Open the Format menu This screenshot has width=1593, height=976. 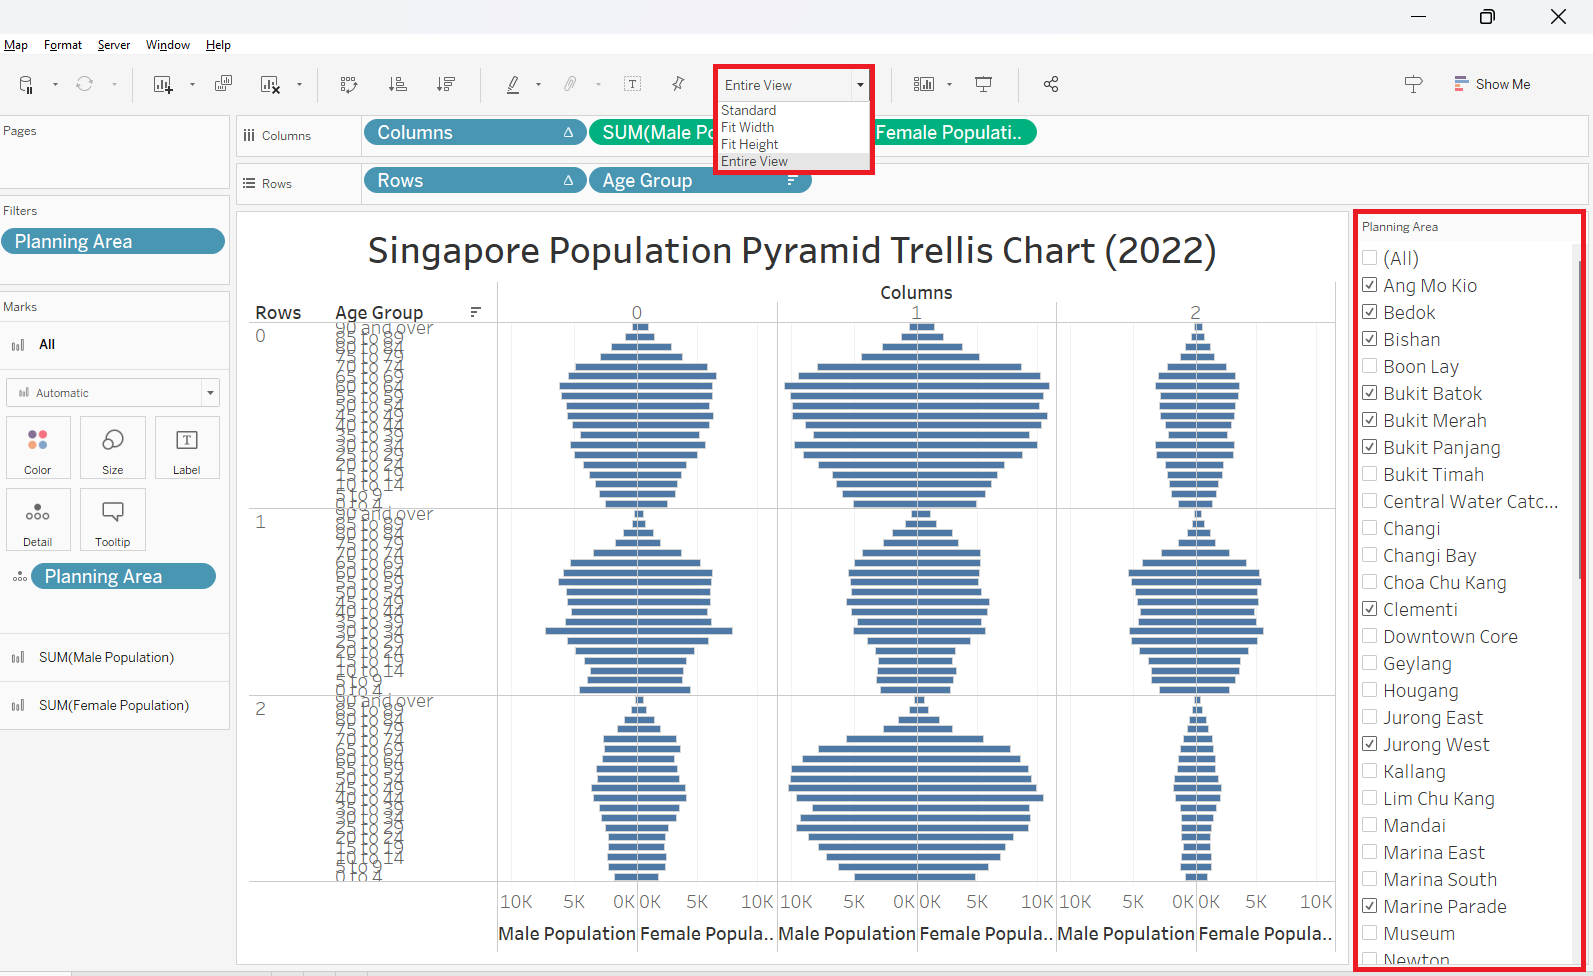click(x=63, y=45)
